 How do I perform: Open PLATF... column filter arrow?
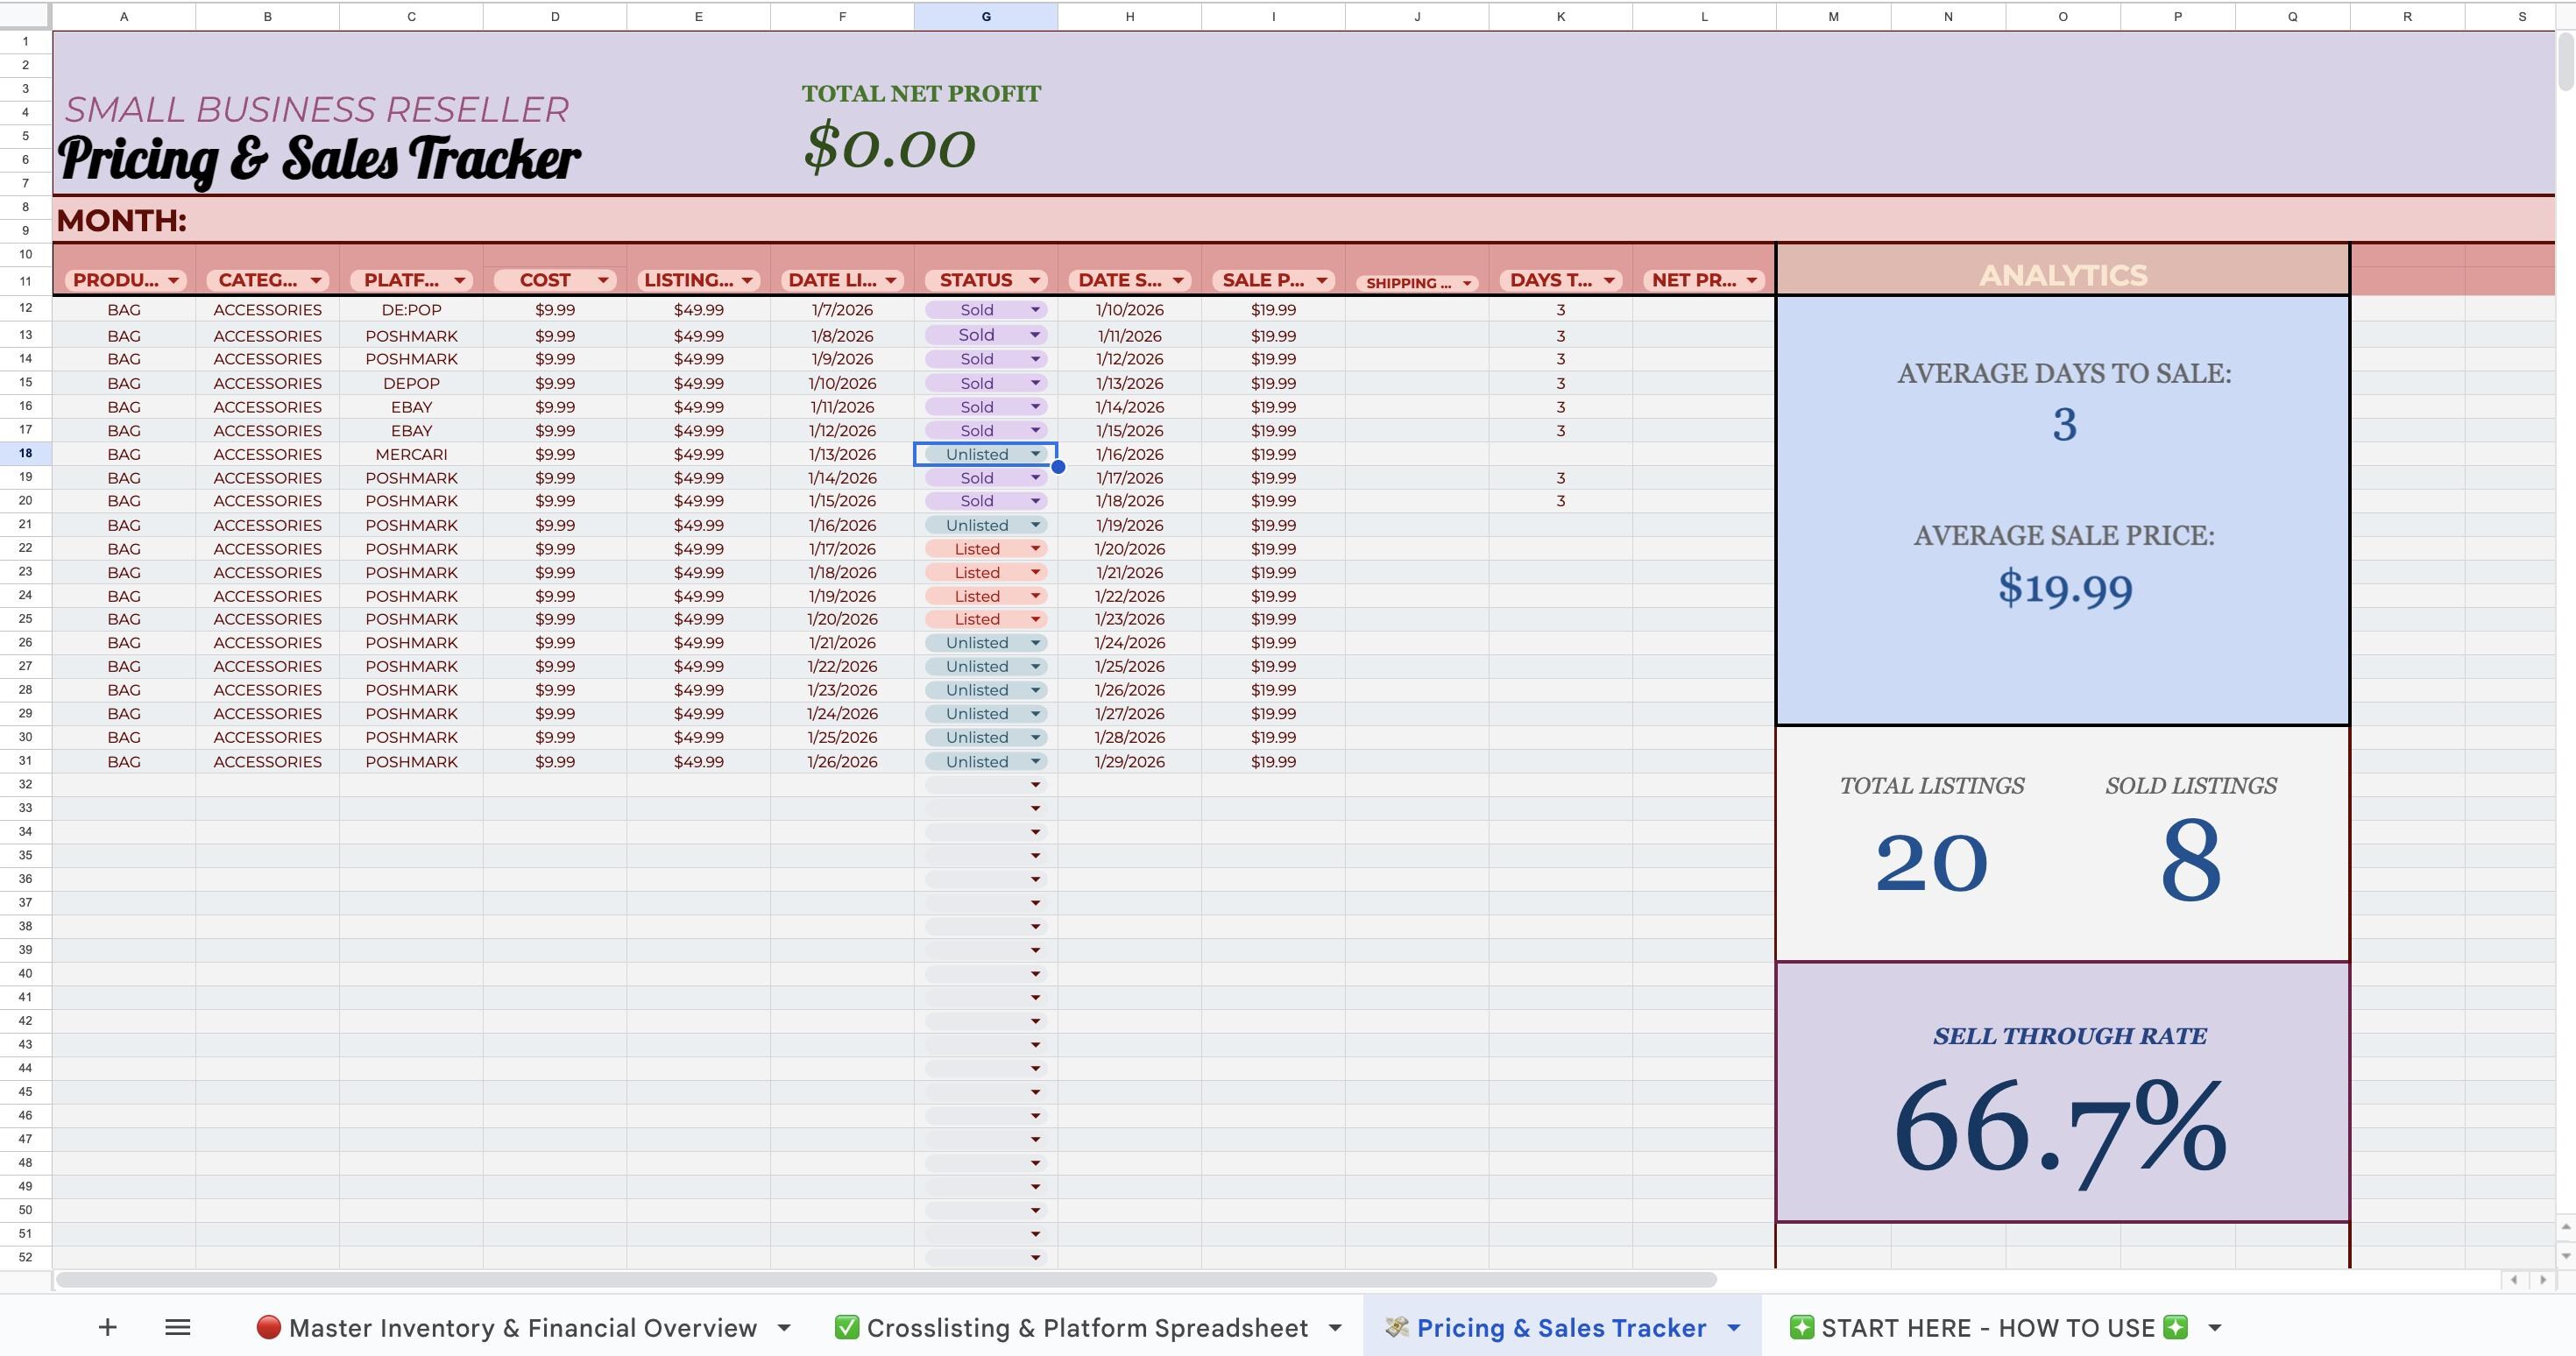pos(460,281)
